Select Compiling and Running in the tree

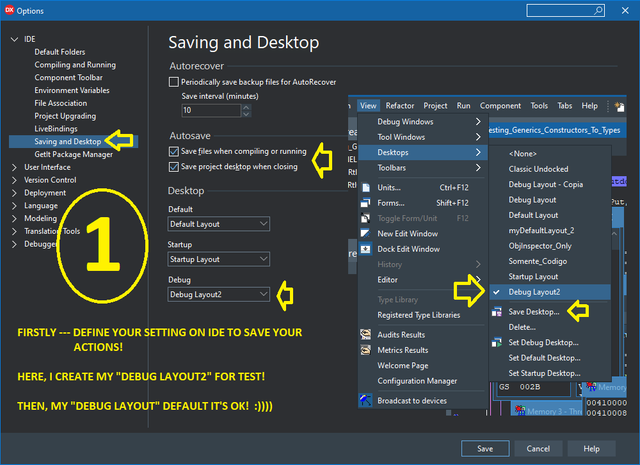[75, 65]
